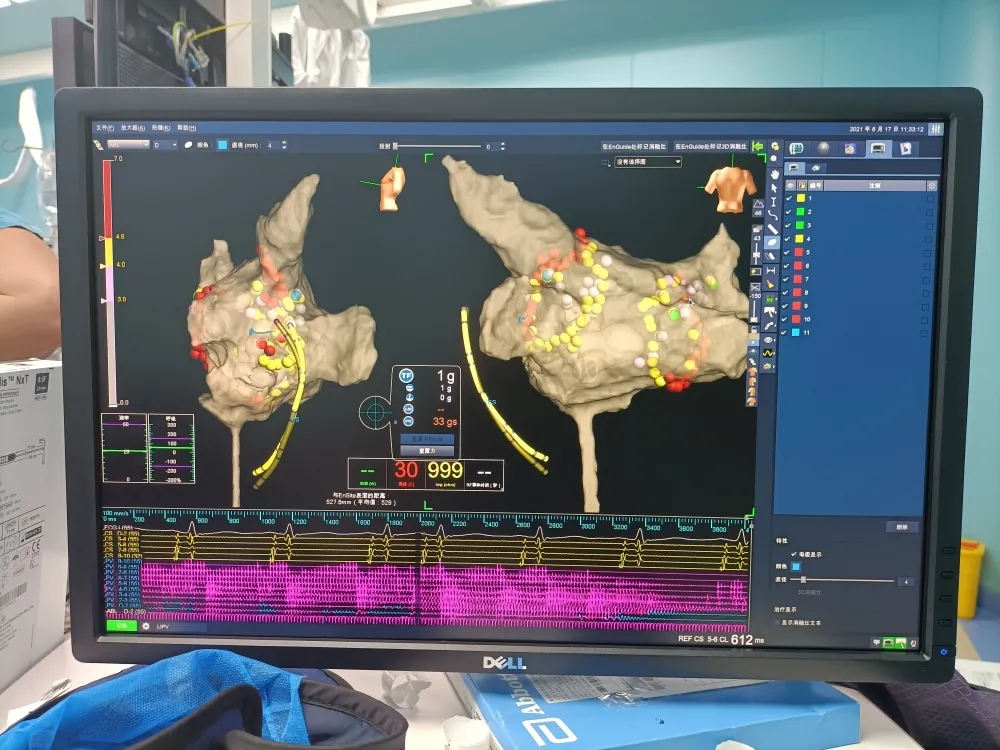Choose the curved line drawing tool
The image size is (1000, 750).
point(773,215)
